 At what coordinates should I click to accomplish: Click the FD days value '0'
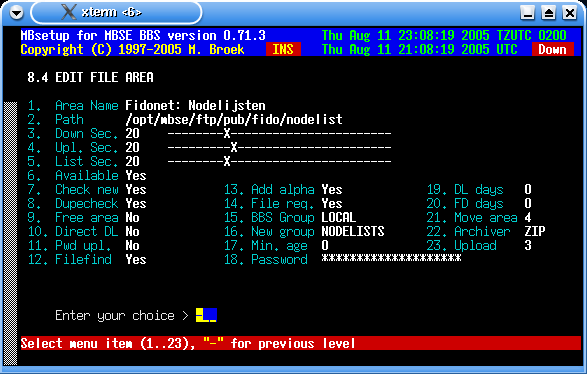528,204
